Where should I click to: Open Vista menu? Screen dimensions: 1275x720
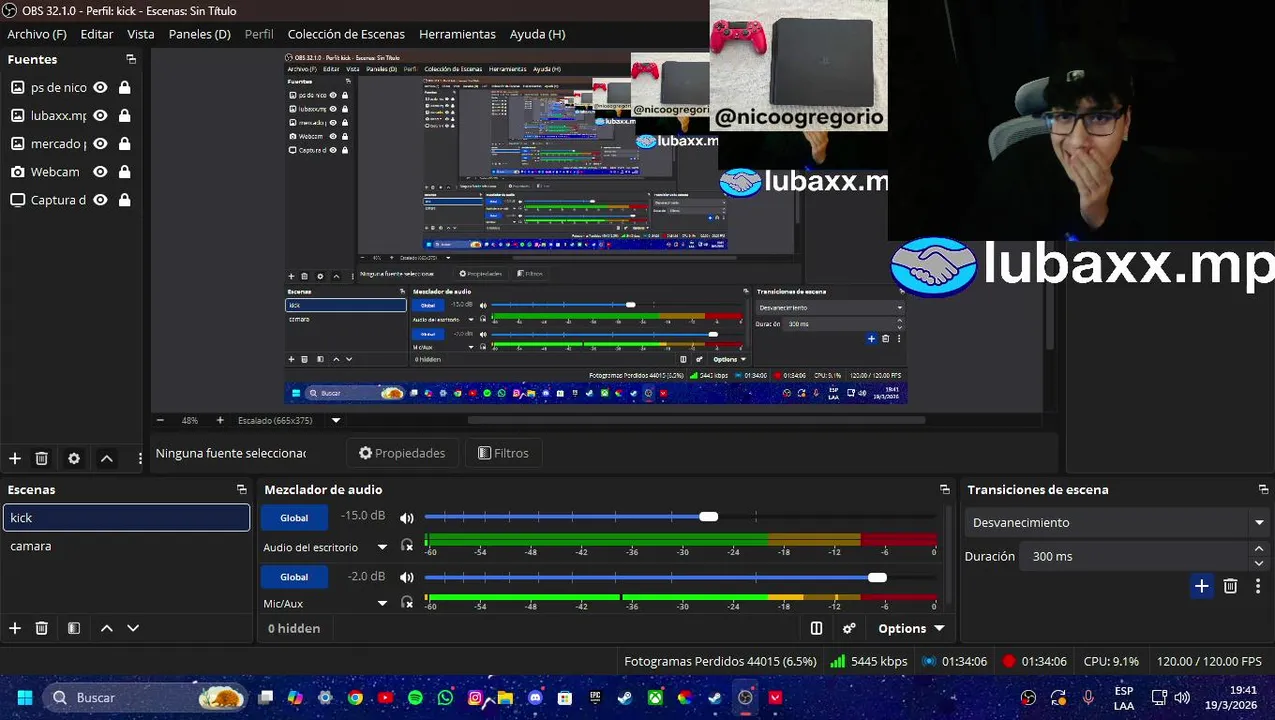point(141,34)
